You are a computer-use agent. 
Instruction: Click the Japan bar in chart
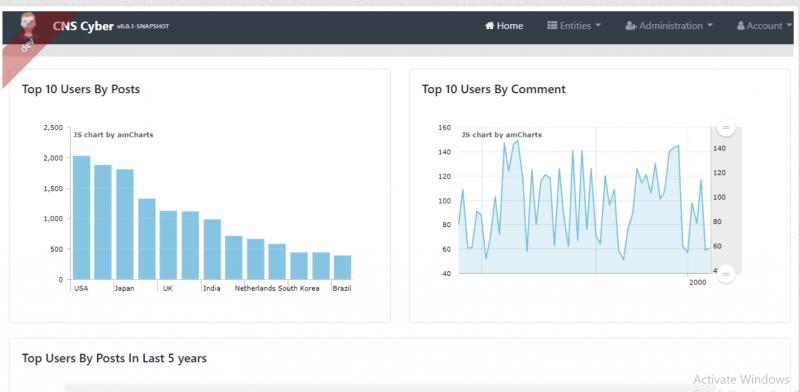tap(124, 224)
